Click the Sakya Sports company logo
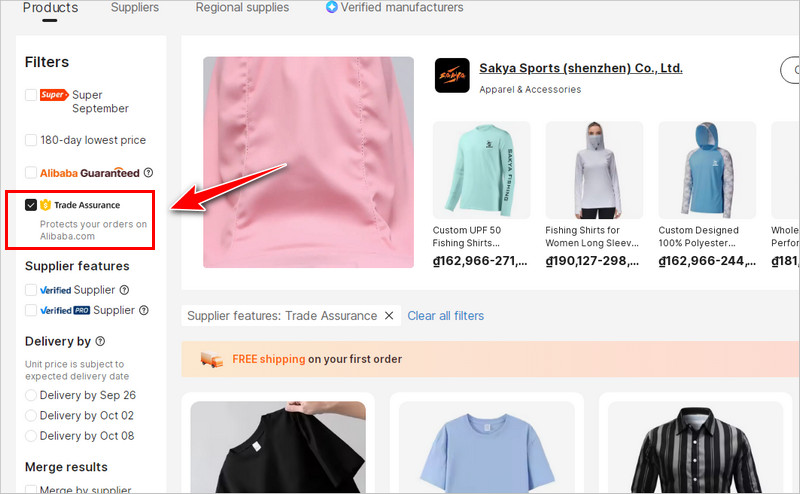This screenshot has width=800, height=494. point(452,76)
